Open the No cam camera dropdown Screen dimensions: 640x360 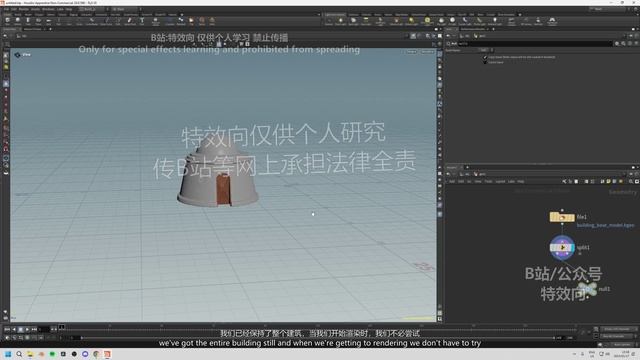(427, 51)
